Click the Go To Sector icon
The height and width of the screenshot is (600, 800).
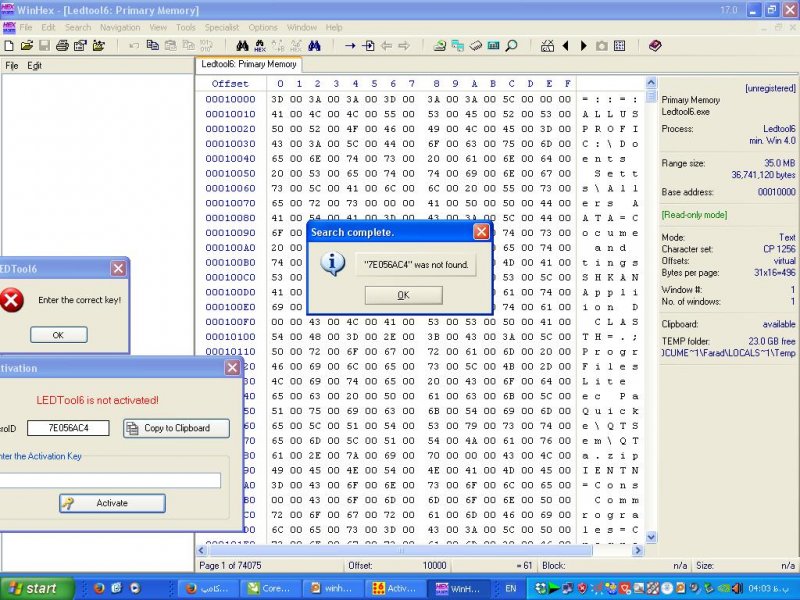tap(368, 46)
